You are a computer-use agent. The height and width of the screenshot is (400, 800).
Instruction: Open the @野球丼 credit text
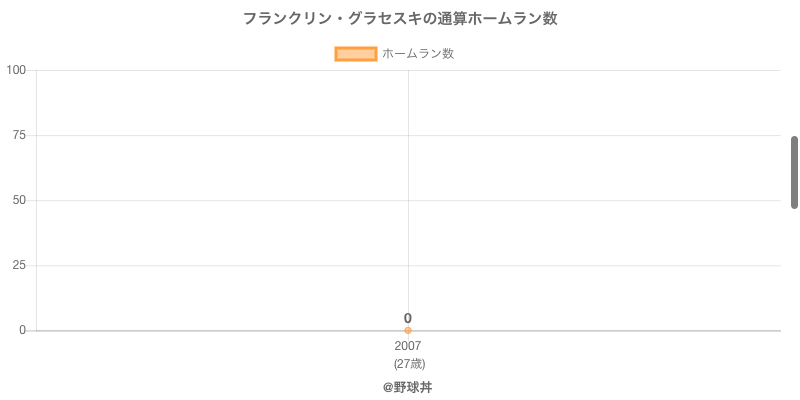[408, 387]
